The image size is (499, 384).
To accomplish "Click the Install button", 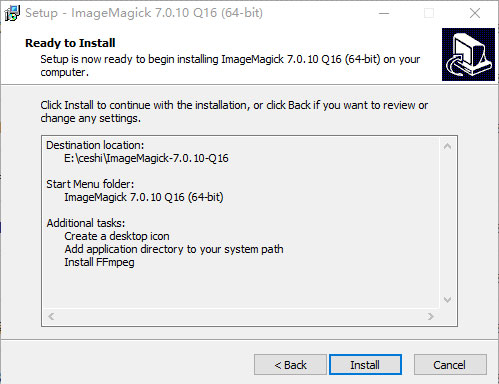I will [365, 365].
